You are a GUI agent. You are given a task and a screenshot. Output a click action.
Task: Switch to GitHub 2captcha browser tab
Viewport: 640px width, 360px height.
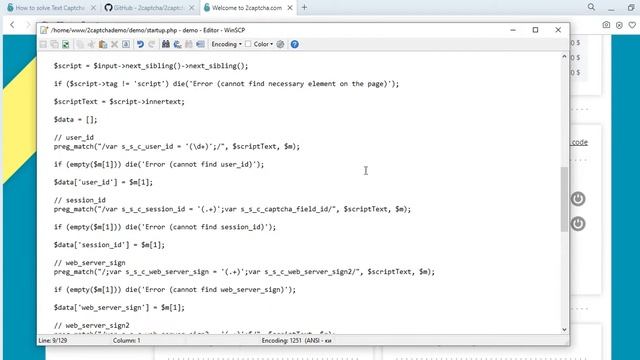pyautogui.click(x=148, y=8)
